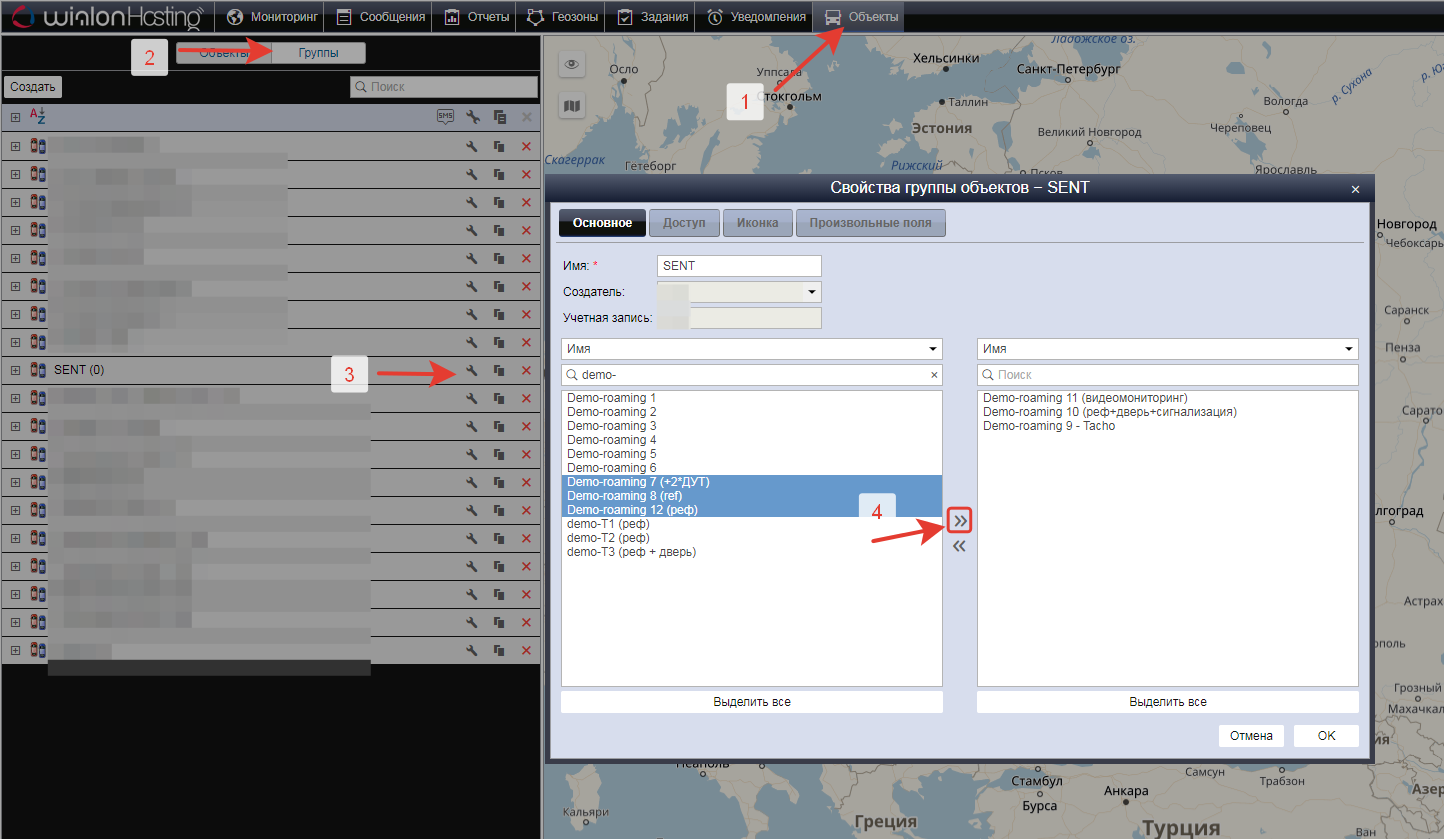Expand the SENT group tree row

[15, 371]
